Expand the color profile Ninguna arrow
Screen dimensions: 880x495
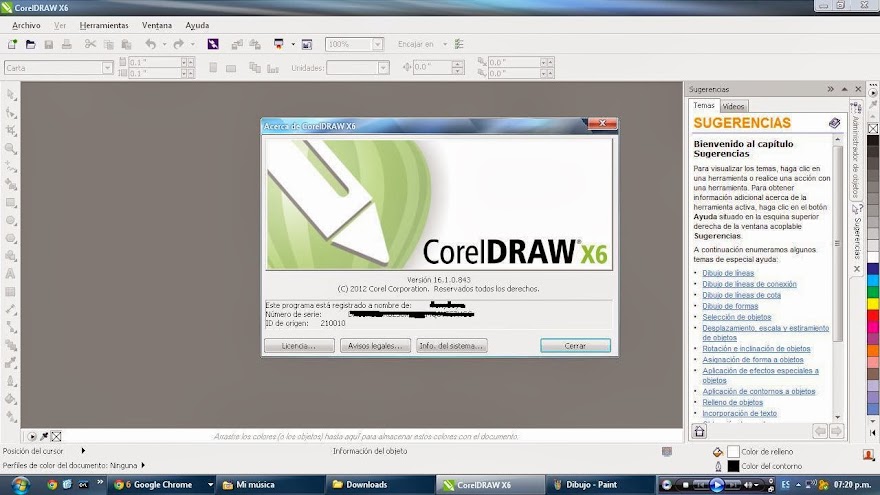tap(143, 465)
